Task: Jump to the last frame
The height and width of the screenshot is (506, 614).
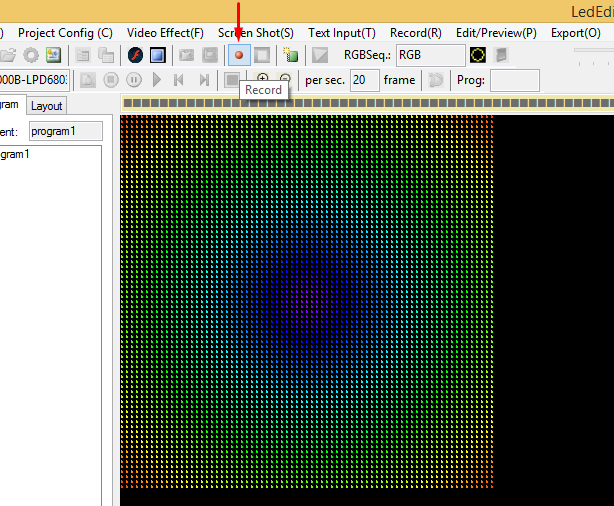Action: [x=204, y=80]
